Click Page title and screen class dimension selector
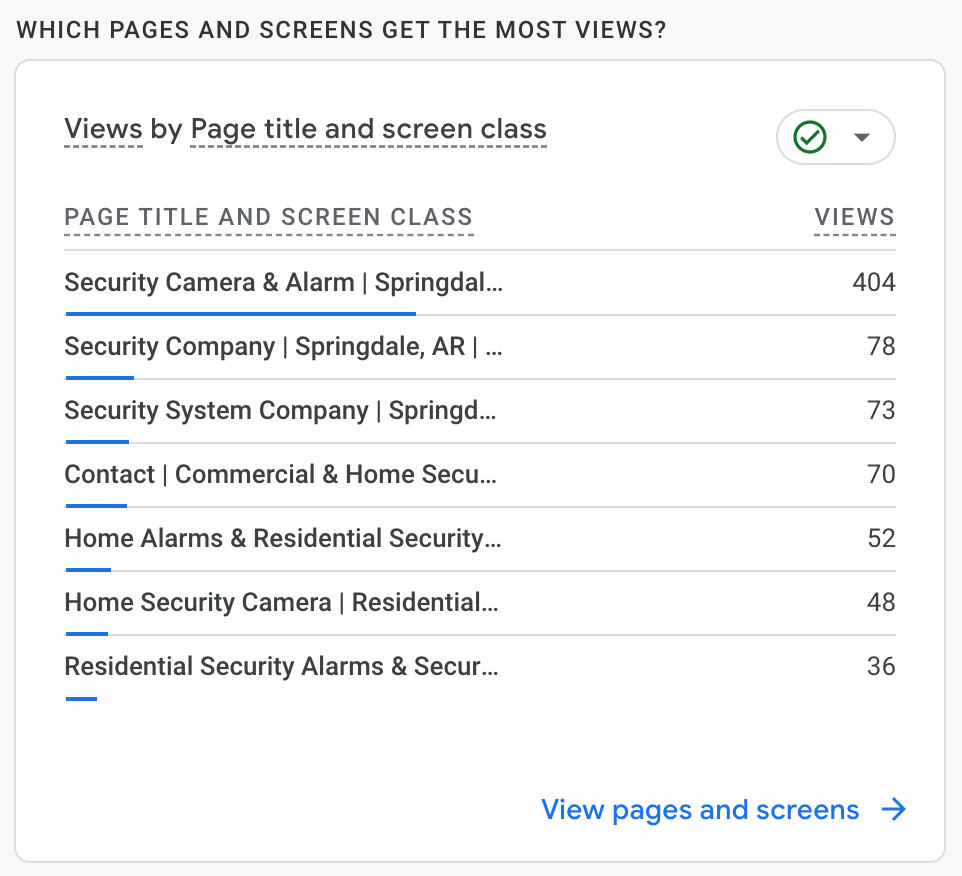 [x=368, y=129]
